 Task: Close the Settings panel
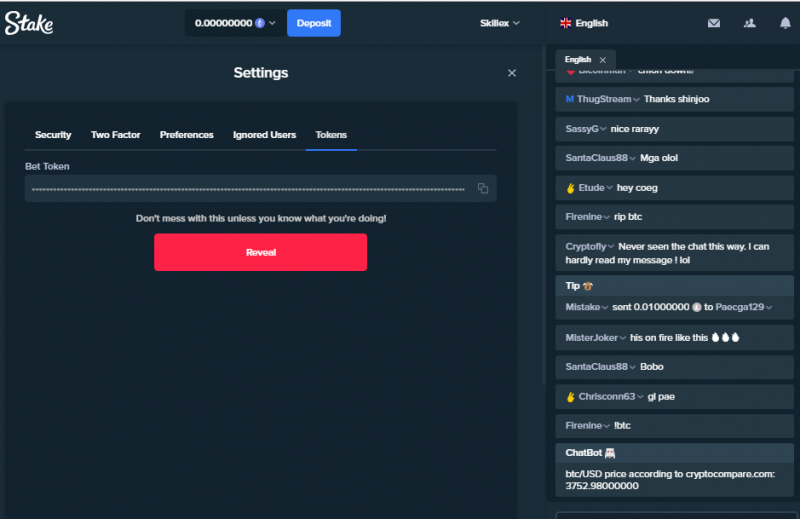[512, 73]
